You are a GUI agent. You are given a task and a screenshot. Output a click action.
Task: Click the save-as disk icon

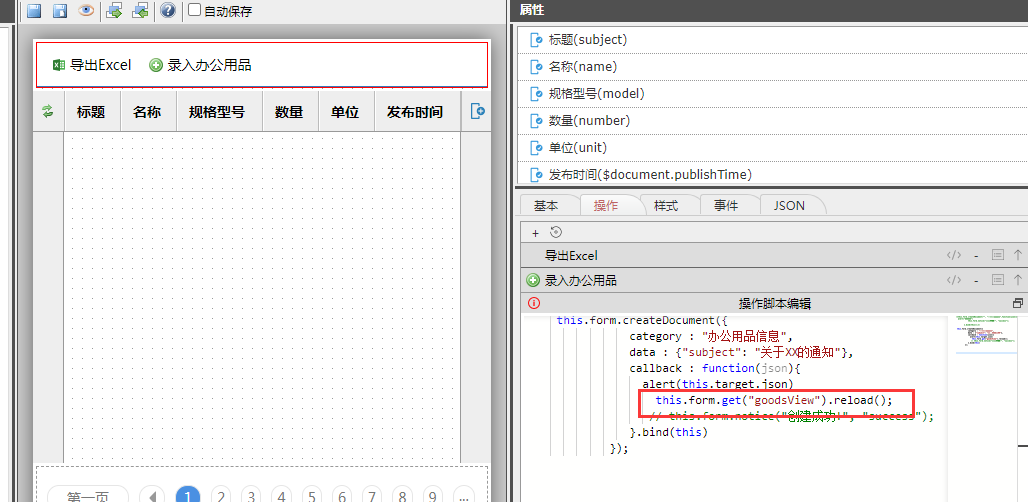tap(60, 10)
